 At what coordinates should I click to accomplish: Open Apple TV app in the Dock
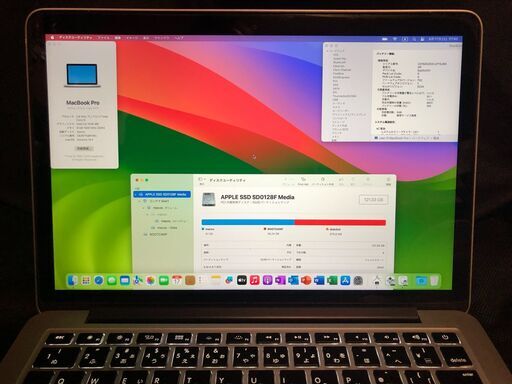(x=242, y=281)
